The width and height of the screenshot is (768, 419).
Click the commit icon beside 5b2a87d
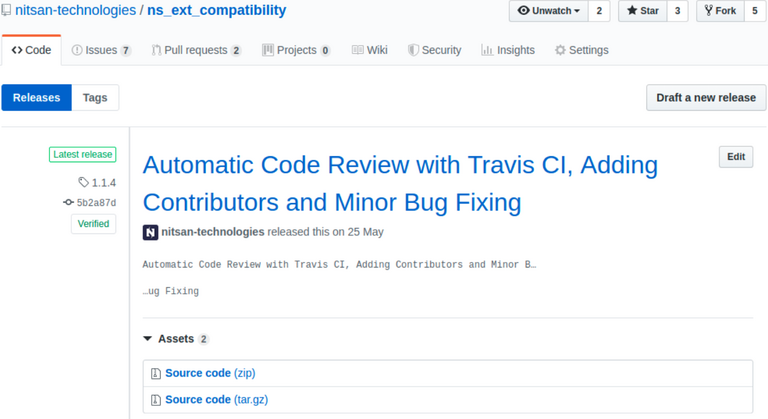[68, 202]
